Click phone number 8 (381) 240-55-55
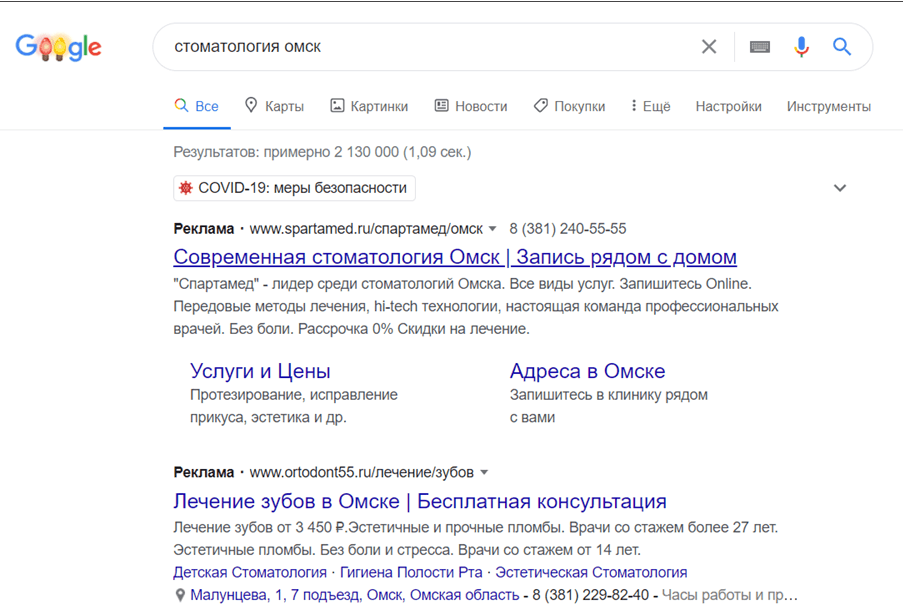The image size is (903, 610). tap(567, 229)
